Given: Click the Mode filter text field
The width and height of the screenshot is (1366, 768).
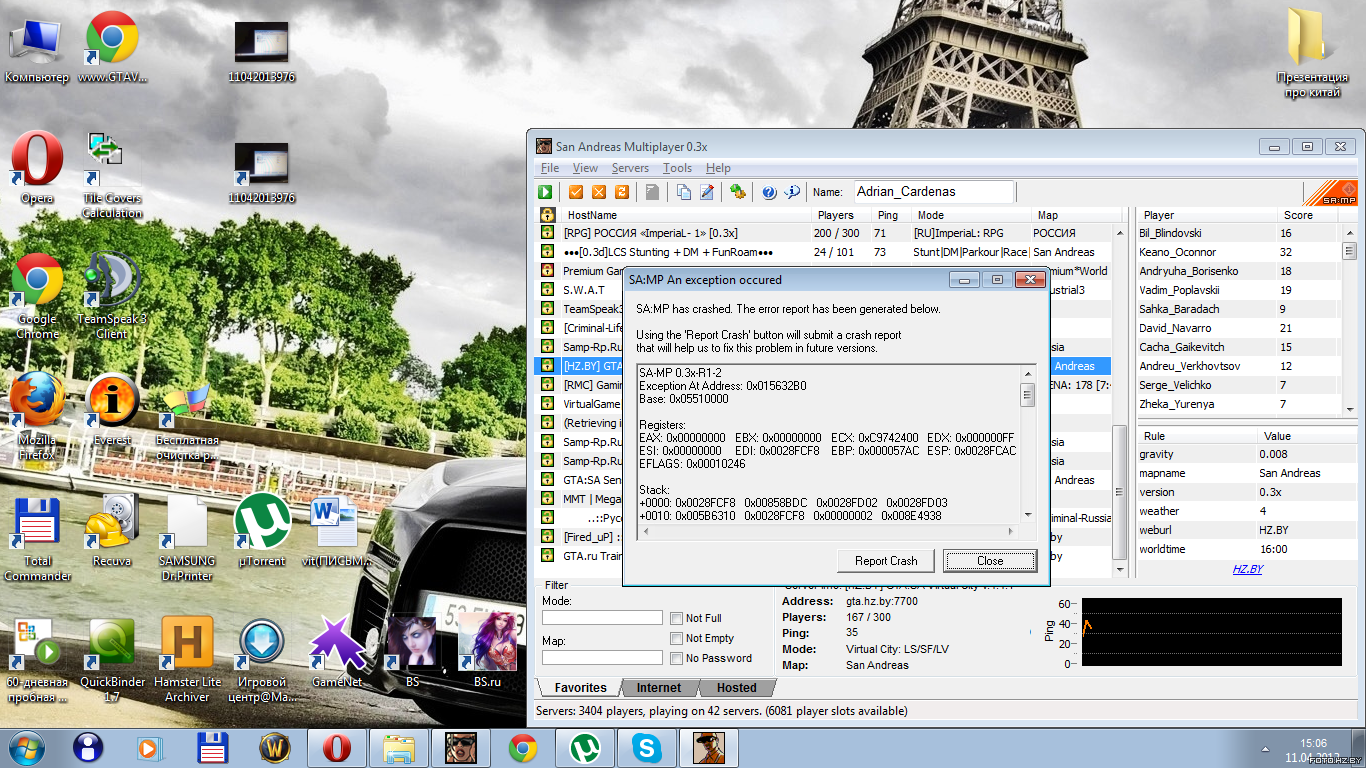Looking at the screenshot, I should click(602, 618).
